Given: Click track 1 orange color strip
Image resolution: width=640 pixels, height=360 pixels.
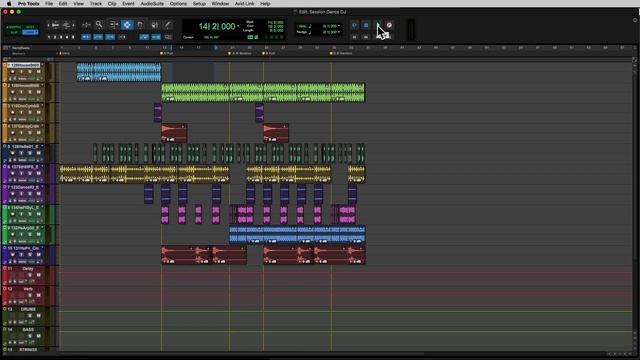Looking at the screenshot, I should [5, 72].
